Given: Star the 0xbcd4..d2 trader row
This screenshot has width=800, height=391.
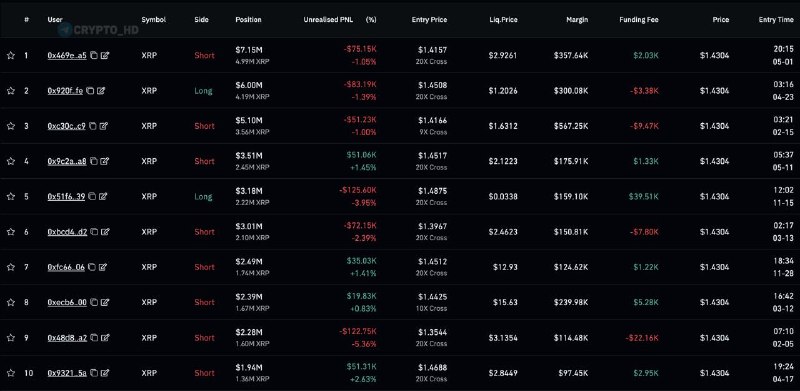Looking at the screenshot, I should tap(11, 232).
